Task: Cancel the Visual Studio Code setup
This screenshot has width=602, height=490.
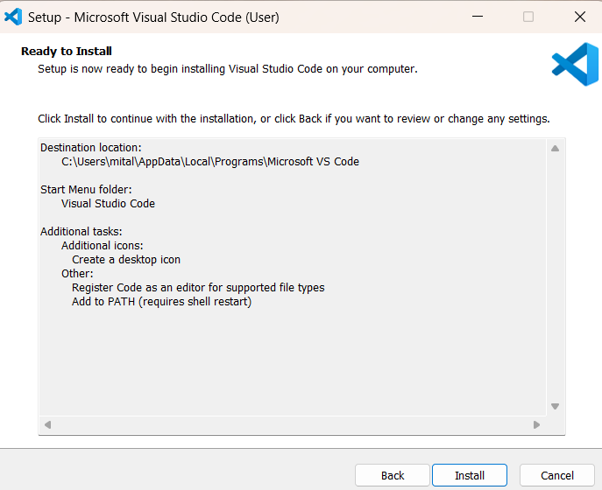Action: coord(557,475)
